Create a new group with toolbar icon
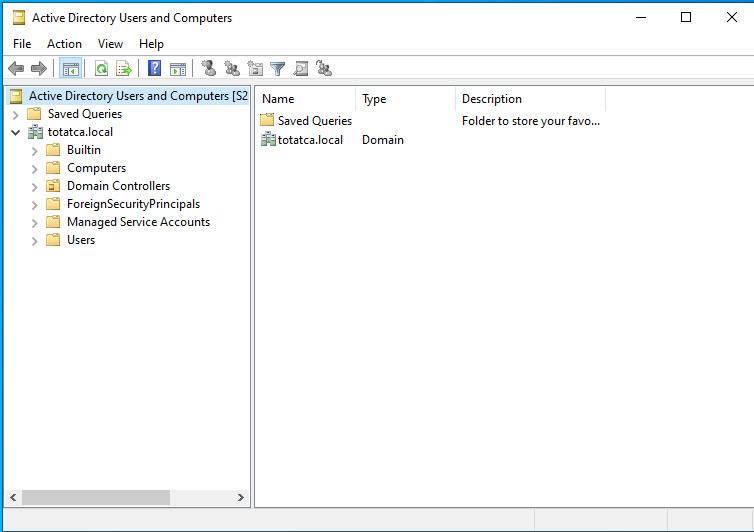Viewport: 754px width, 532px height. tap(232, 68)
